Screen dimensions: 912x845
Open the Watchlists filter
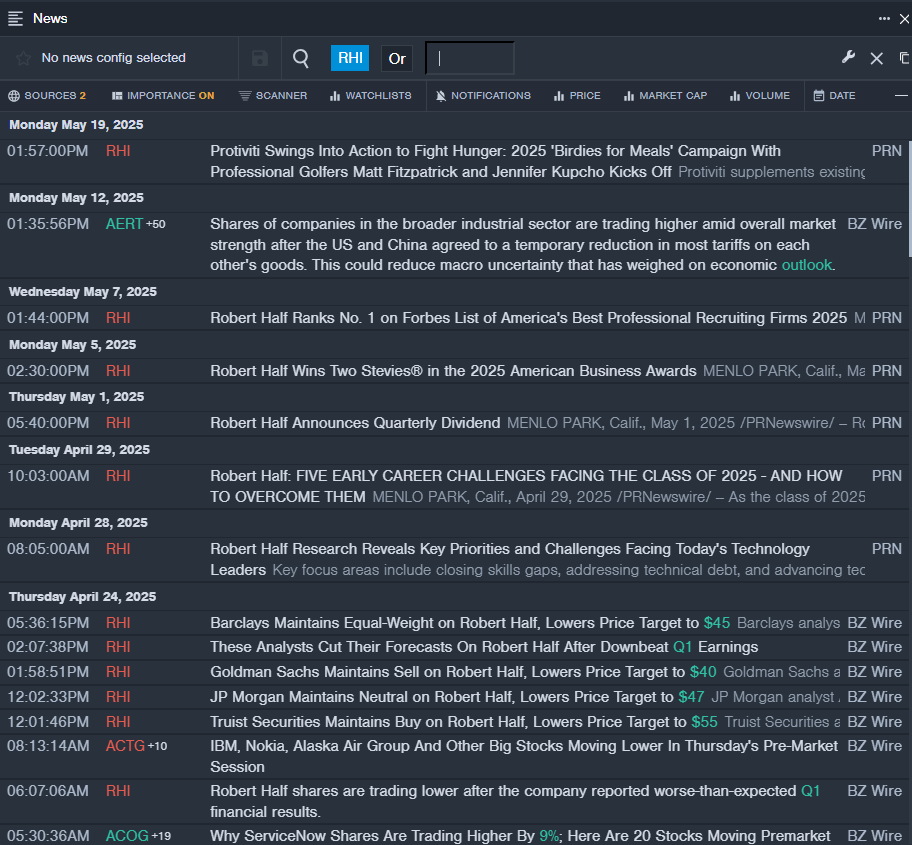[x=370, y=95]
